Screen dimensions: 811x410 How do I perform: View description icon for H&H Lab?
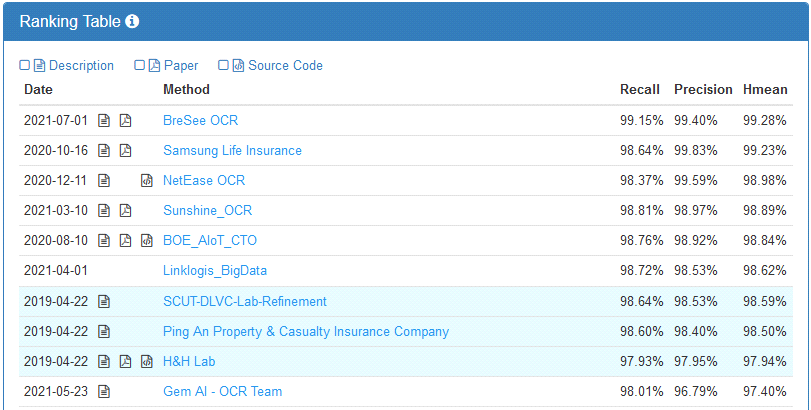coord(104,361)
